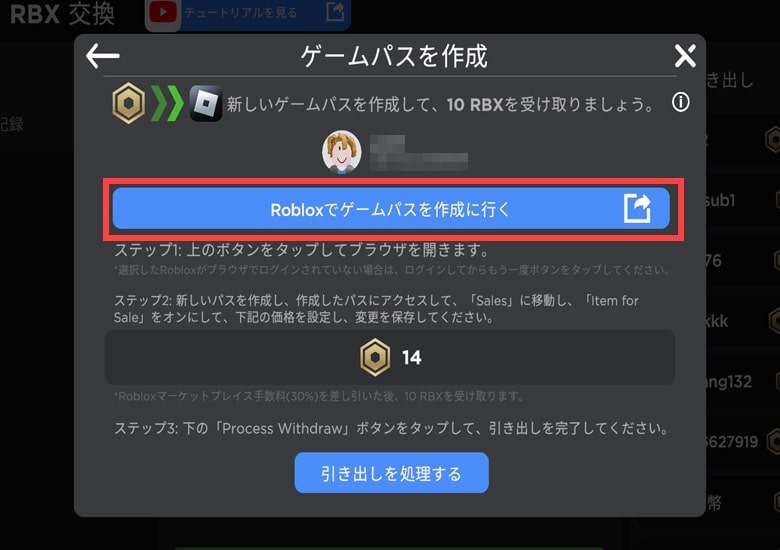Click the Roblox logo icon
780x550 pixels.
click(x=205, y=103)
